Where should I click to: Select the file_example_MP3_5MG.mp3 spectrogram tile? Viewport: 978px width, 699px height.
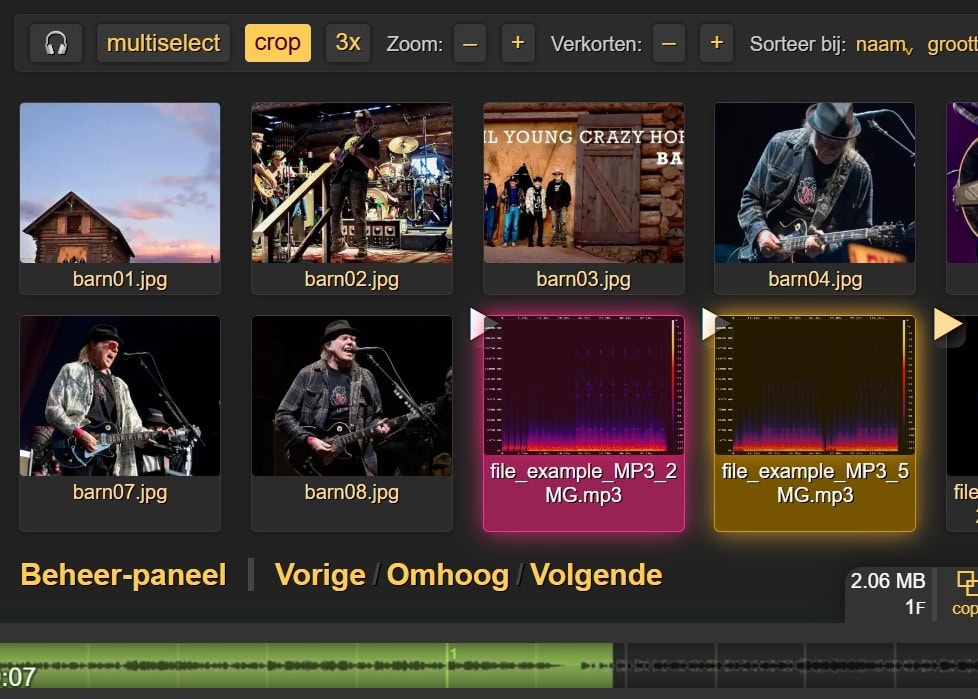tap(815, 387)
